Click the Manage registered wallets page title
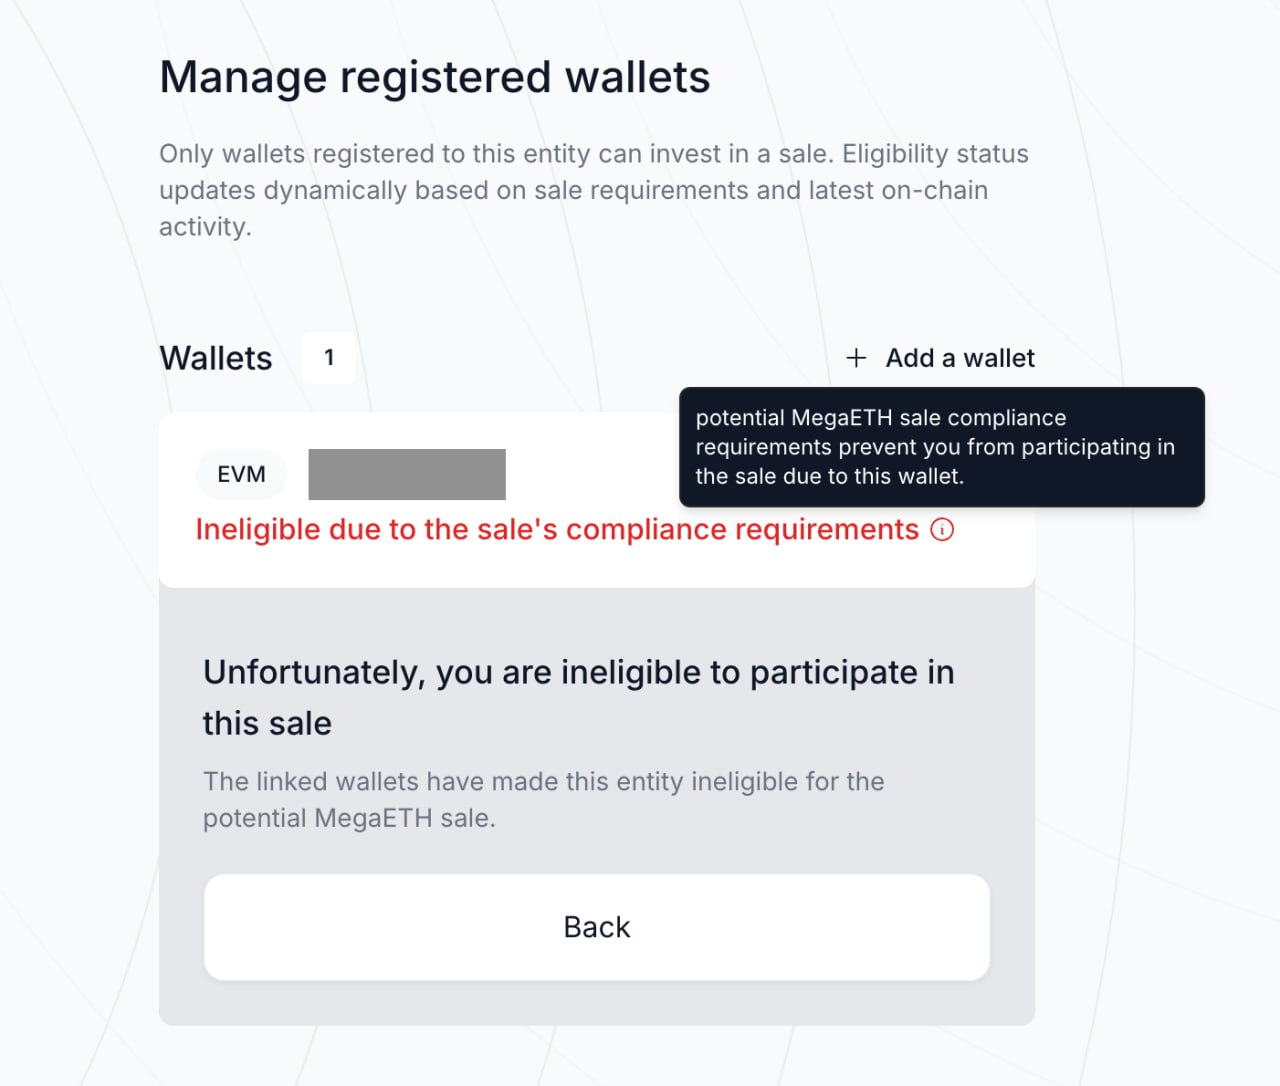This screenshot has height=1086, width=1280. click(x=435, y=78)
